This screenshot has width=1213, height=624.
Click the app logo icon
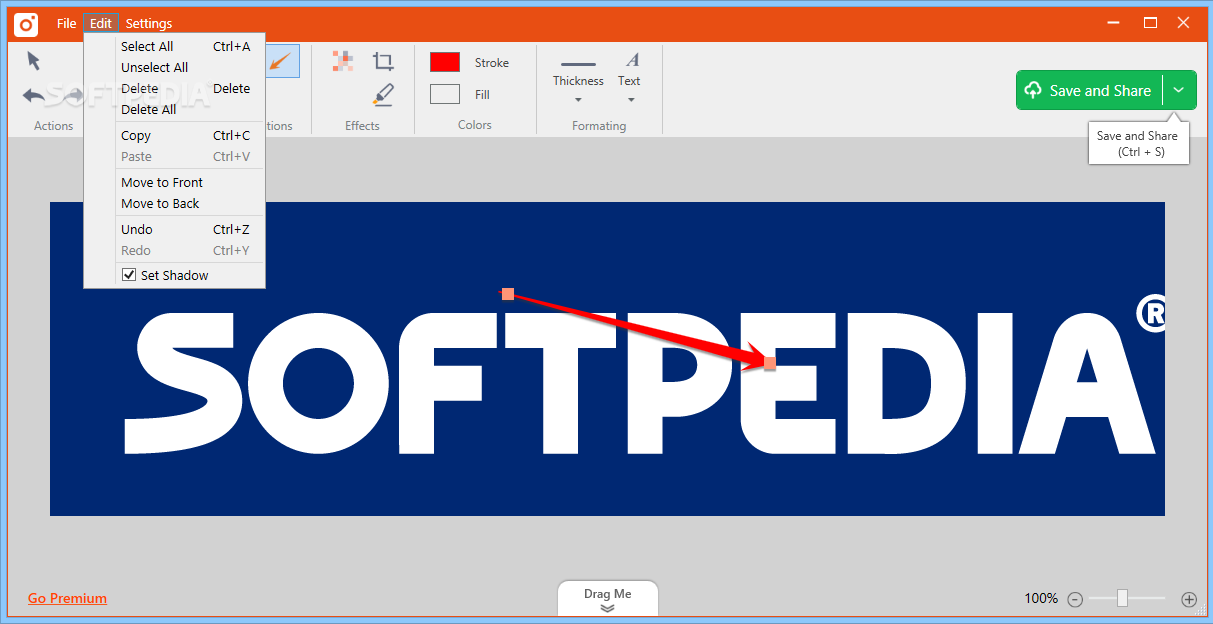[26, 23]
